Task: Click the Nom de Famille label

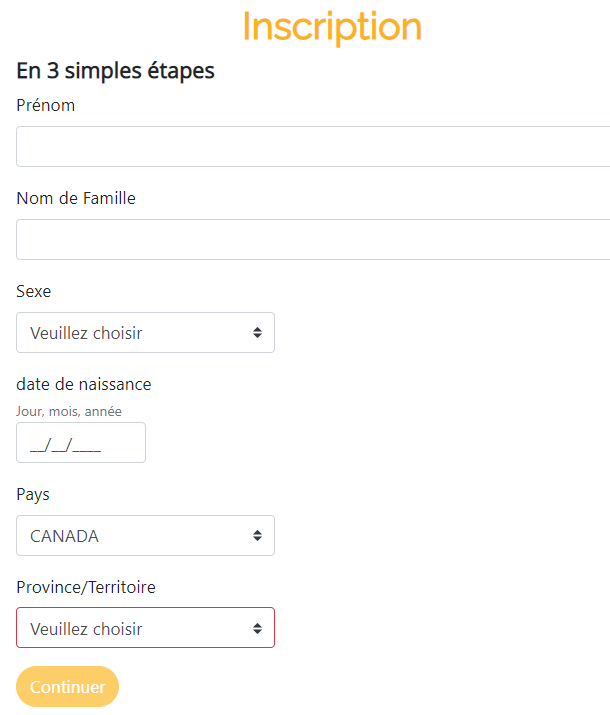Action: point(76,198)
